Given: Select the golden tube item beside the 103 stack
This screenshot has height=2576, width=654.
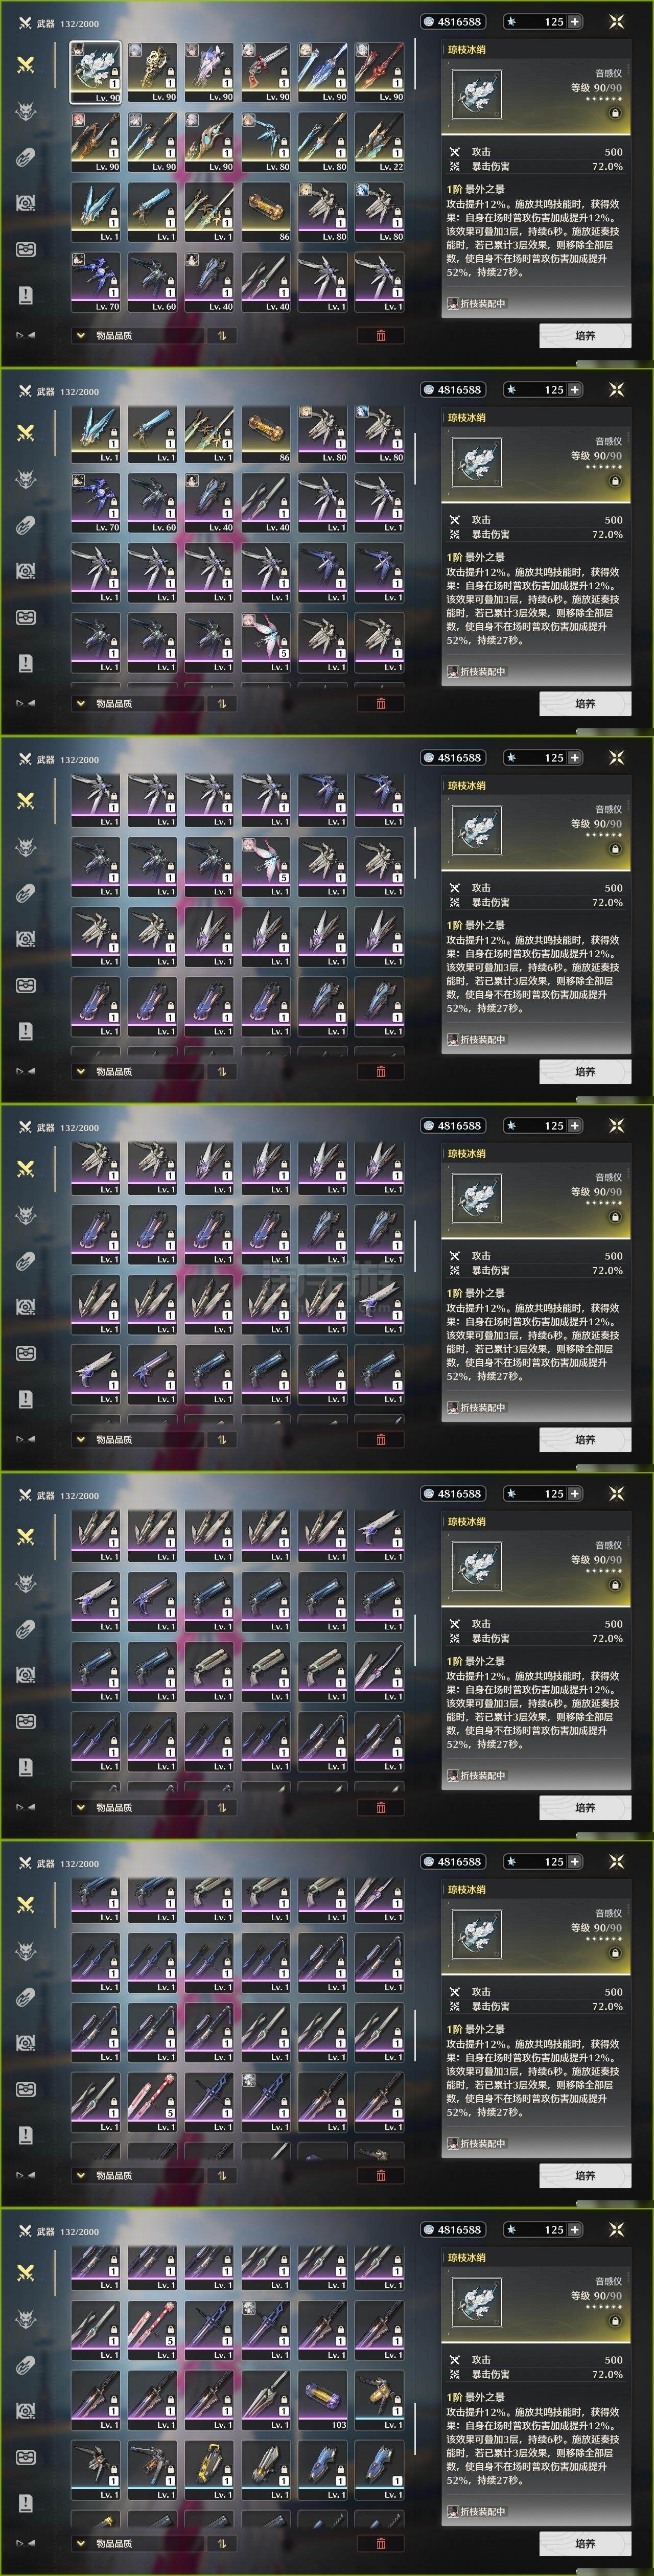Looking at the screenshot, I should coord(380,2400).
